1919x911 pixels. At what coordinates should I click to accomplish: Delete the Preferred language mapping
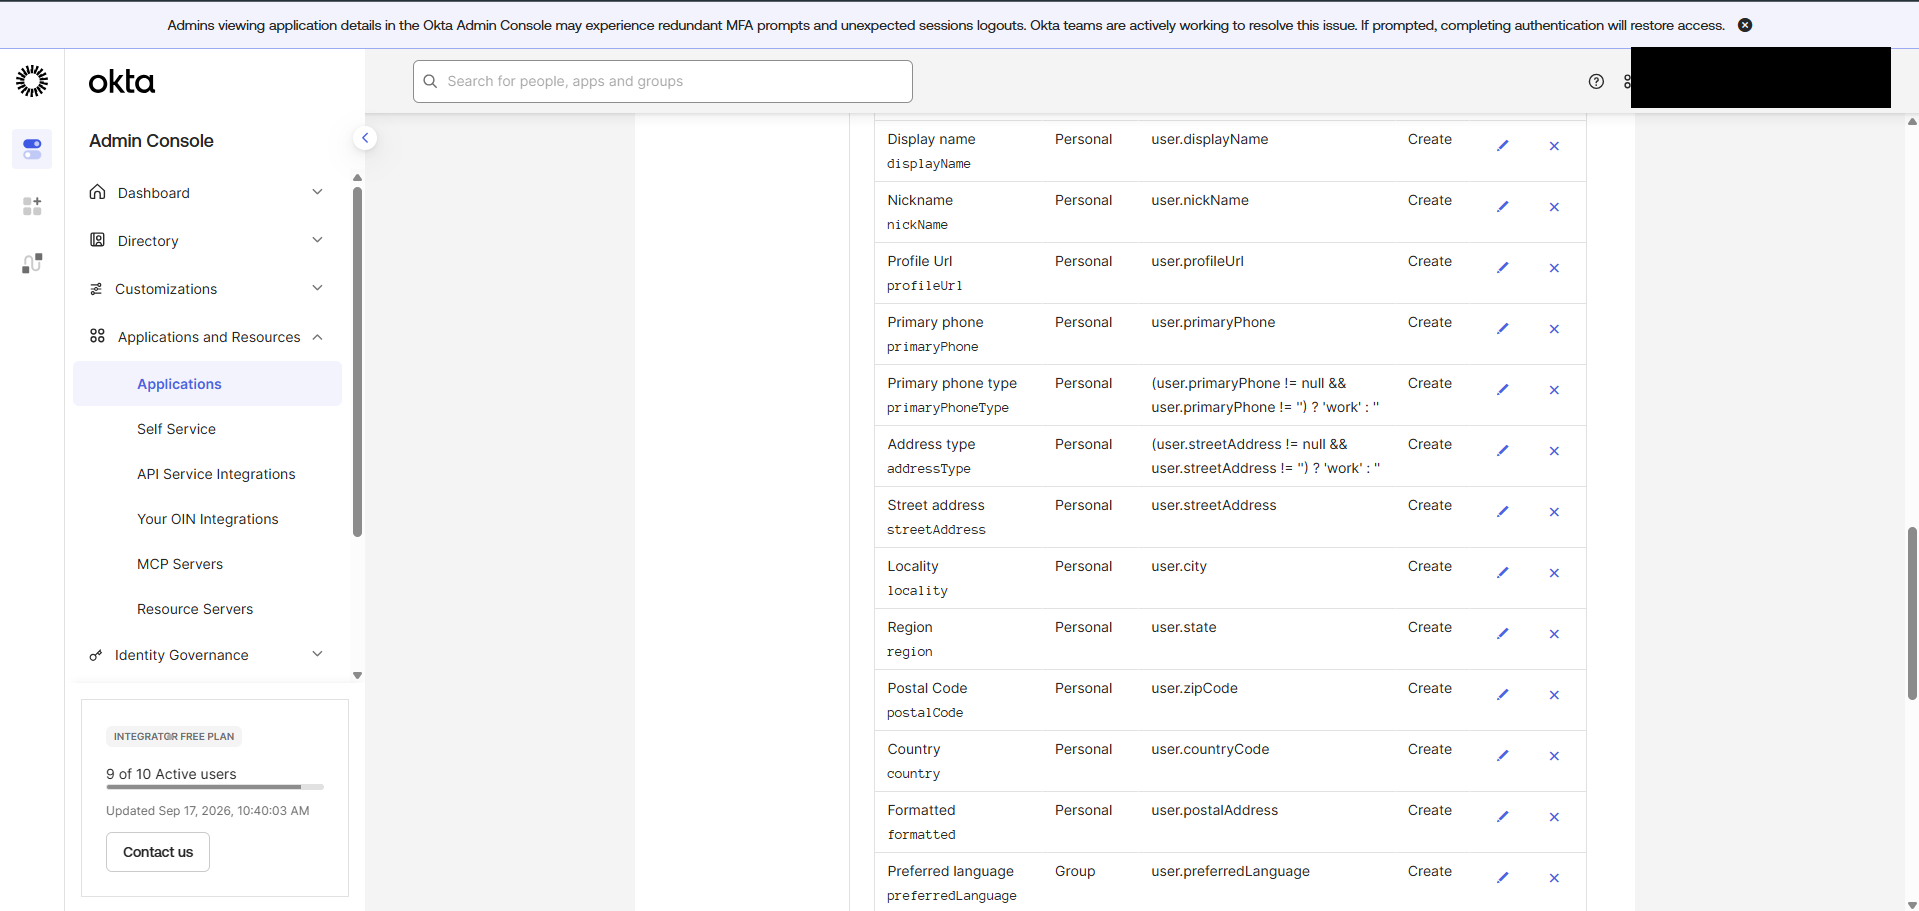pos(1554,878)
